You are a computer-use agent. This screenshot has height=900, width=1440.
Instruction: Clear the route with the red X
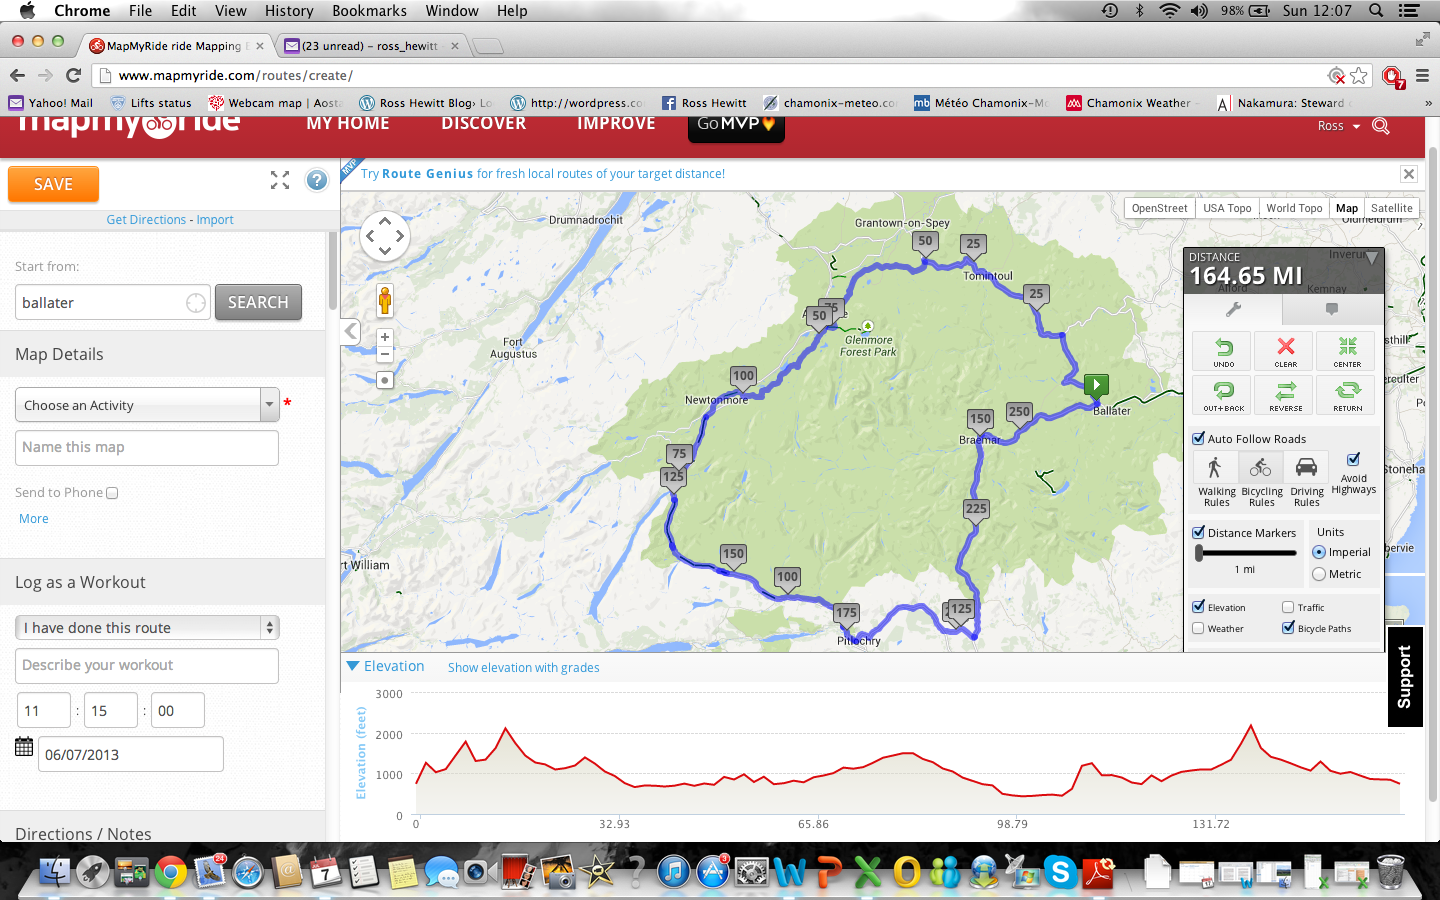point(1285,350)
